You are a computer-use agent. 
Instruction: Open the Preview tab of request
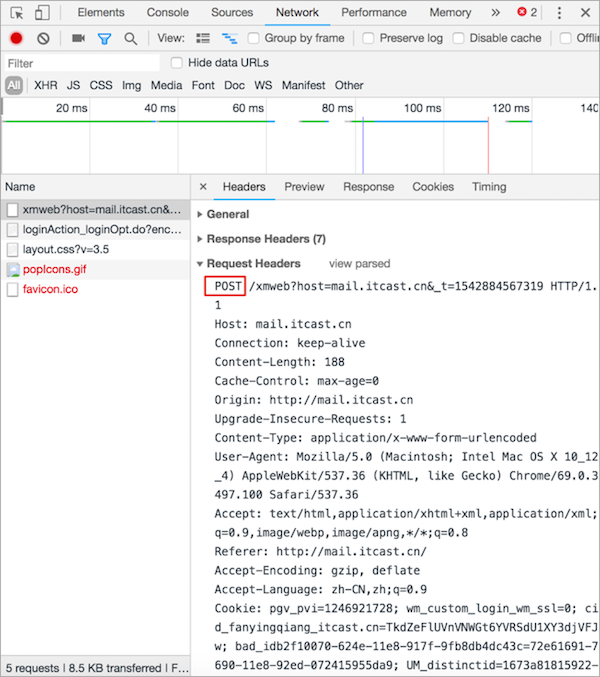click(304, 187)
